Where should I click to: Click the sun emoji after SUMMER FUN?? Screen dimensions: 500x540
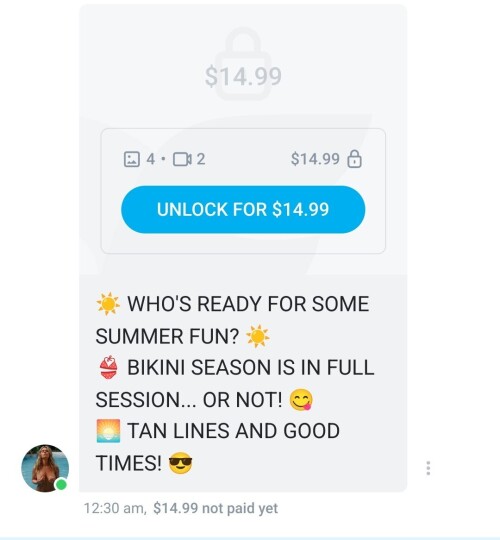click(x=258, y=336)
